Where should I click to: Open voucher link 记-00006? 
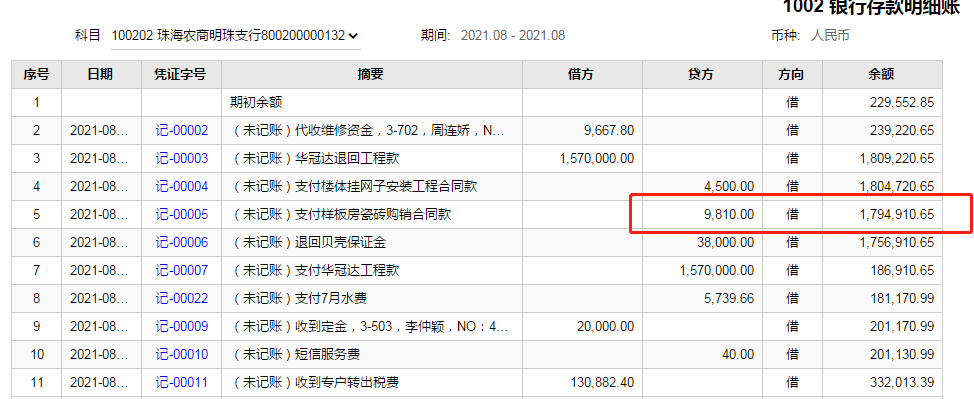pos(181,242)
